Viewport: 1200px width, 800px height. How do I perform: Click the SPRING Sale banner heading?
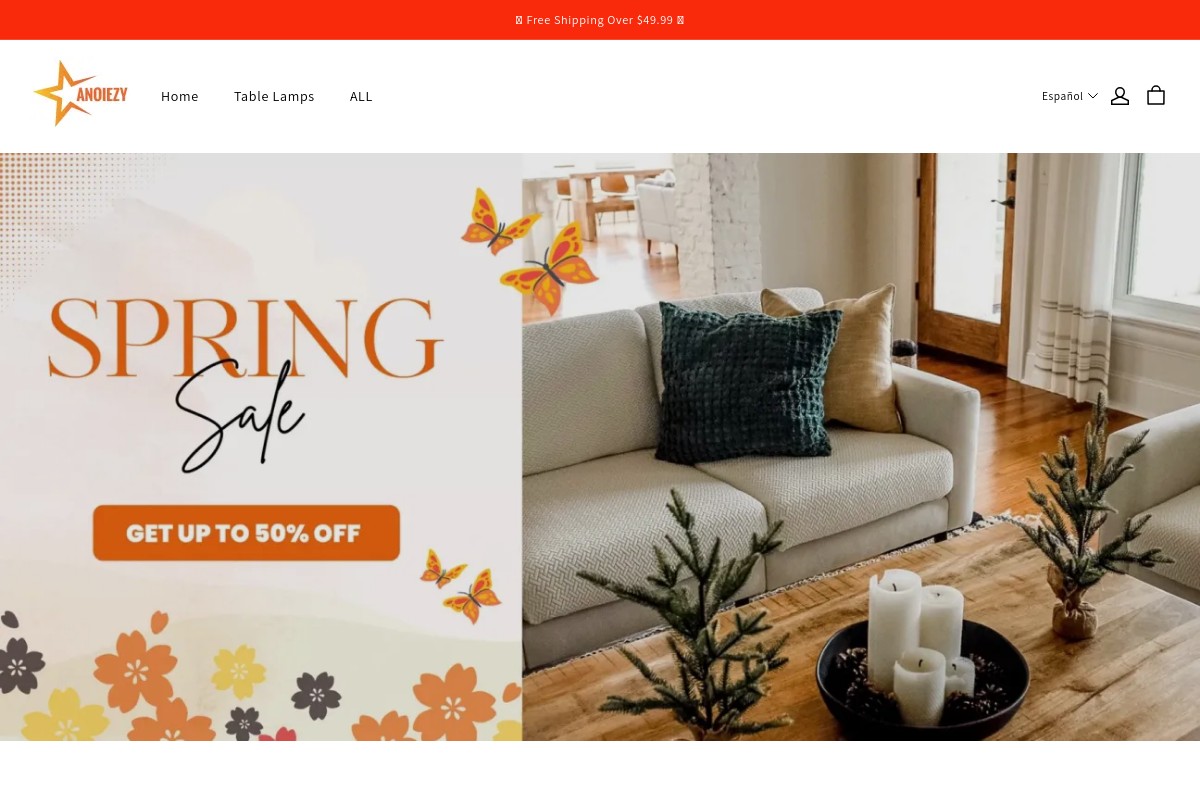pos(245,380)
